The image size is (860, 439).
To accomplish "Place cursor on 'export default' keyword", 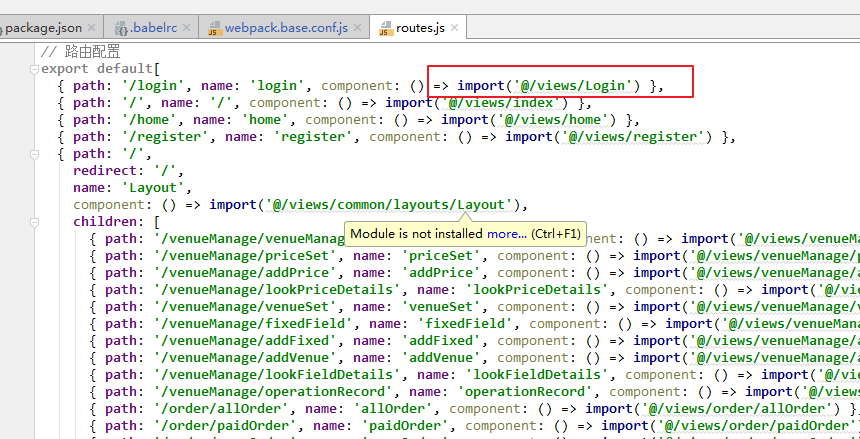I will tap(97, 69).
